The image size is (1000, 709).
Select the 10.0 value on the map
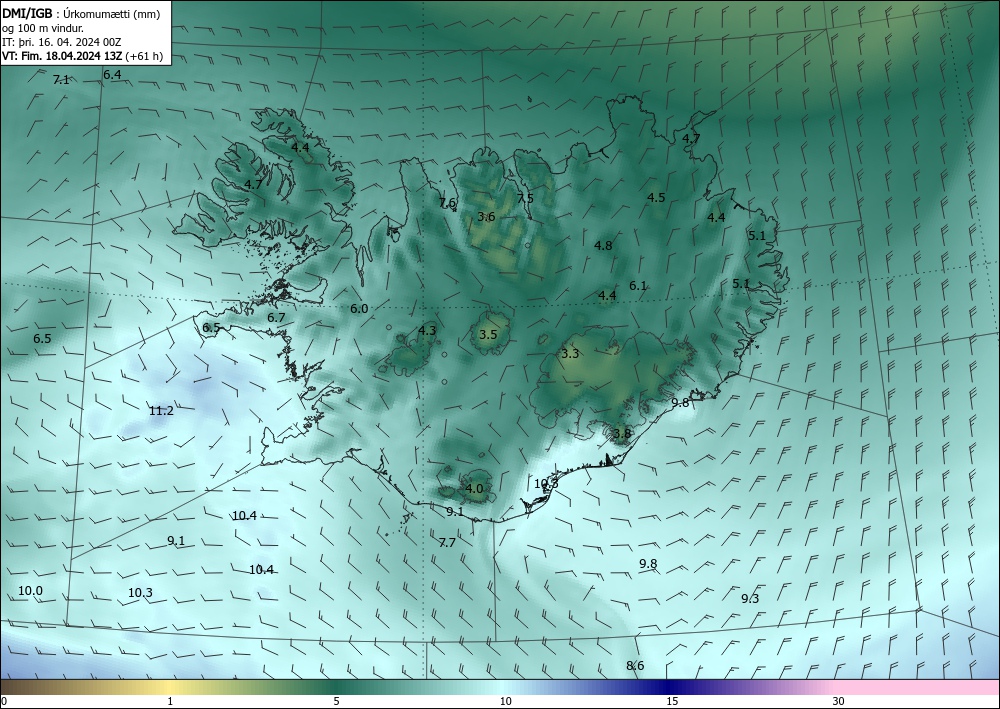[30, 590]
